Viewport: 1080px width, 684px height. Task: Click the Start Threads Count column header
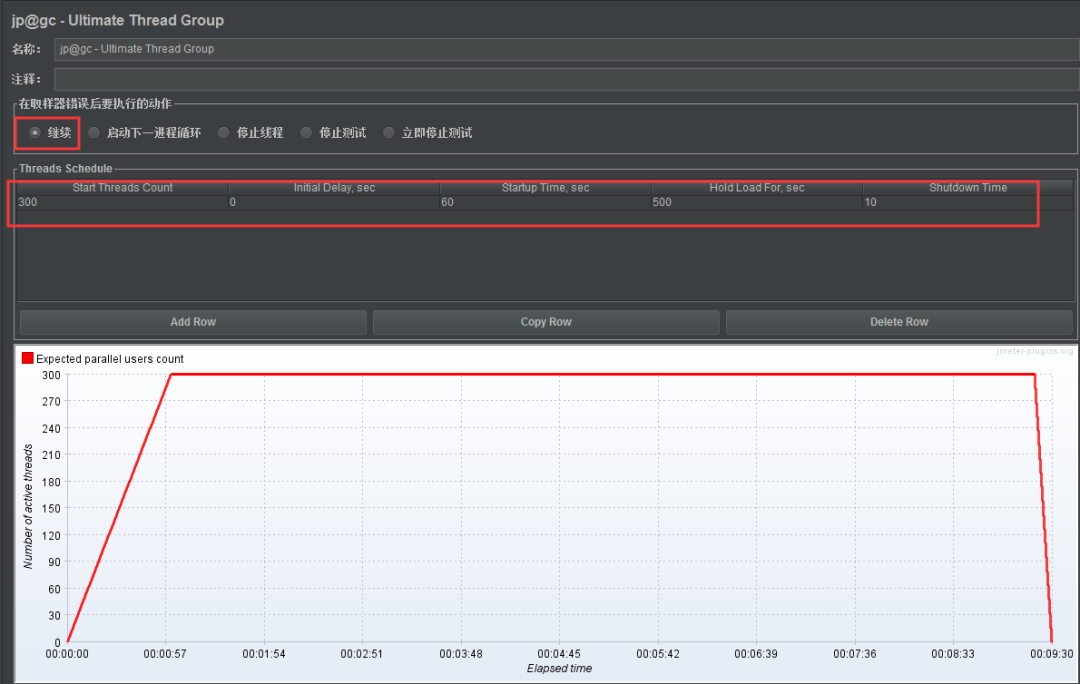coord(122,187)
